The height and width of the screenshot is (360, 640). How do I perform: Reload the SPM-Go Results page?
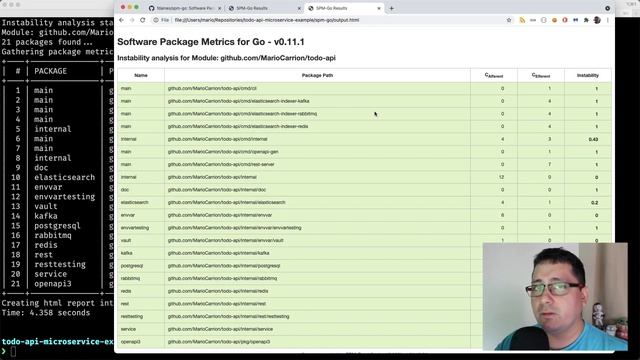[142, 20]
